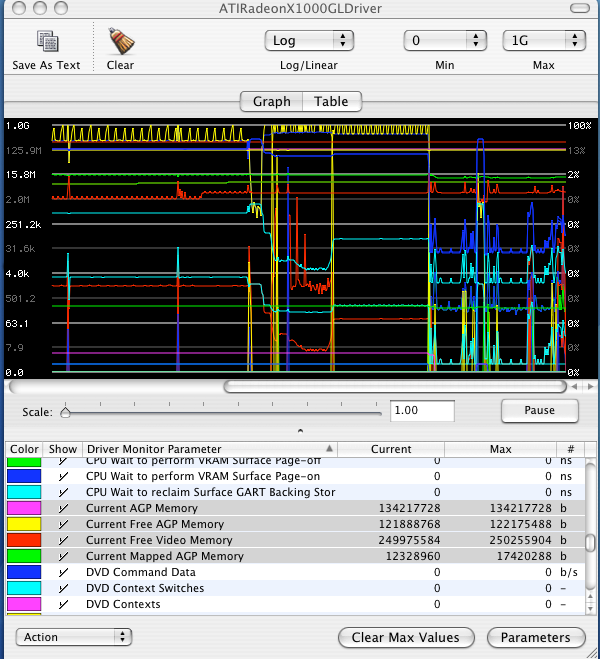Screen dimensions: 600x659
Task: Click the split-pane divider handle below Scale
Action: coord(300,431)
